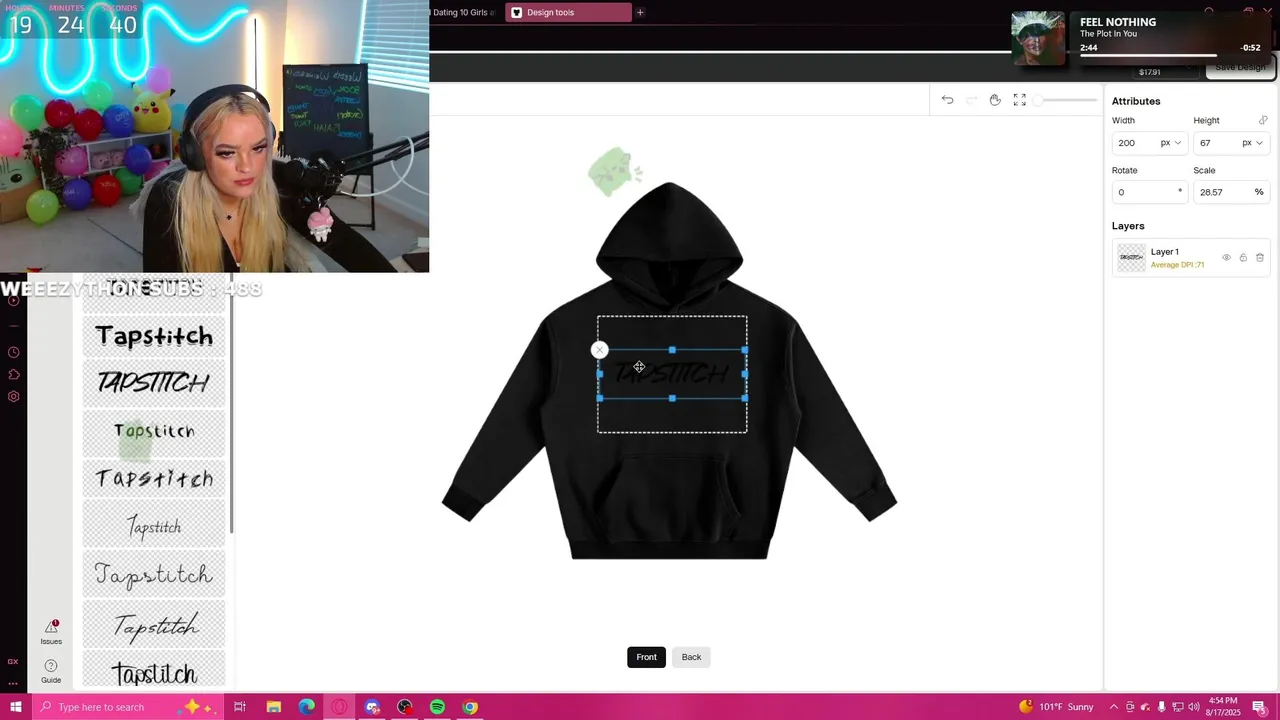
Task: Click the top-center resize handle
Action: pyautogui.click(x=672, y=350)
